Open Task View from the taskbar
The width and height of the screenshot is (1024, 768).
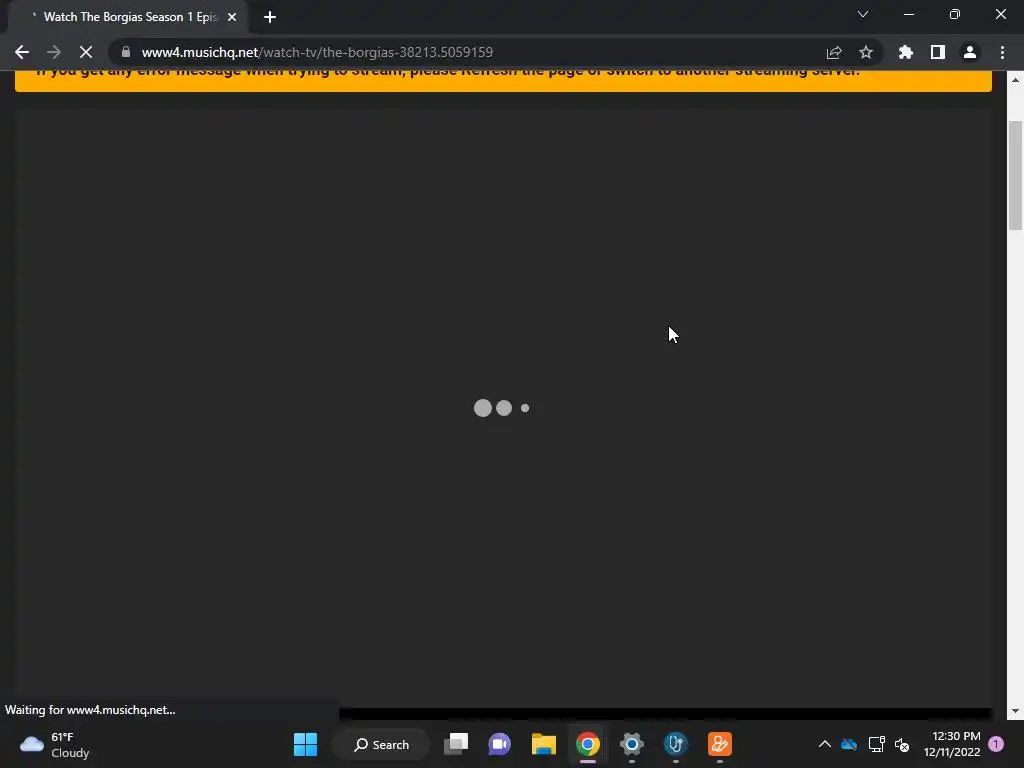456,744
